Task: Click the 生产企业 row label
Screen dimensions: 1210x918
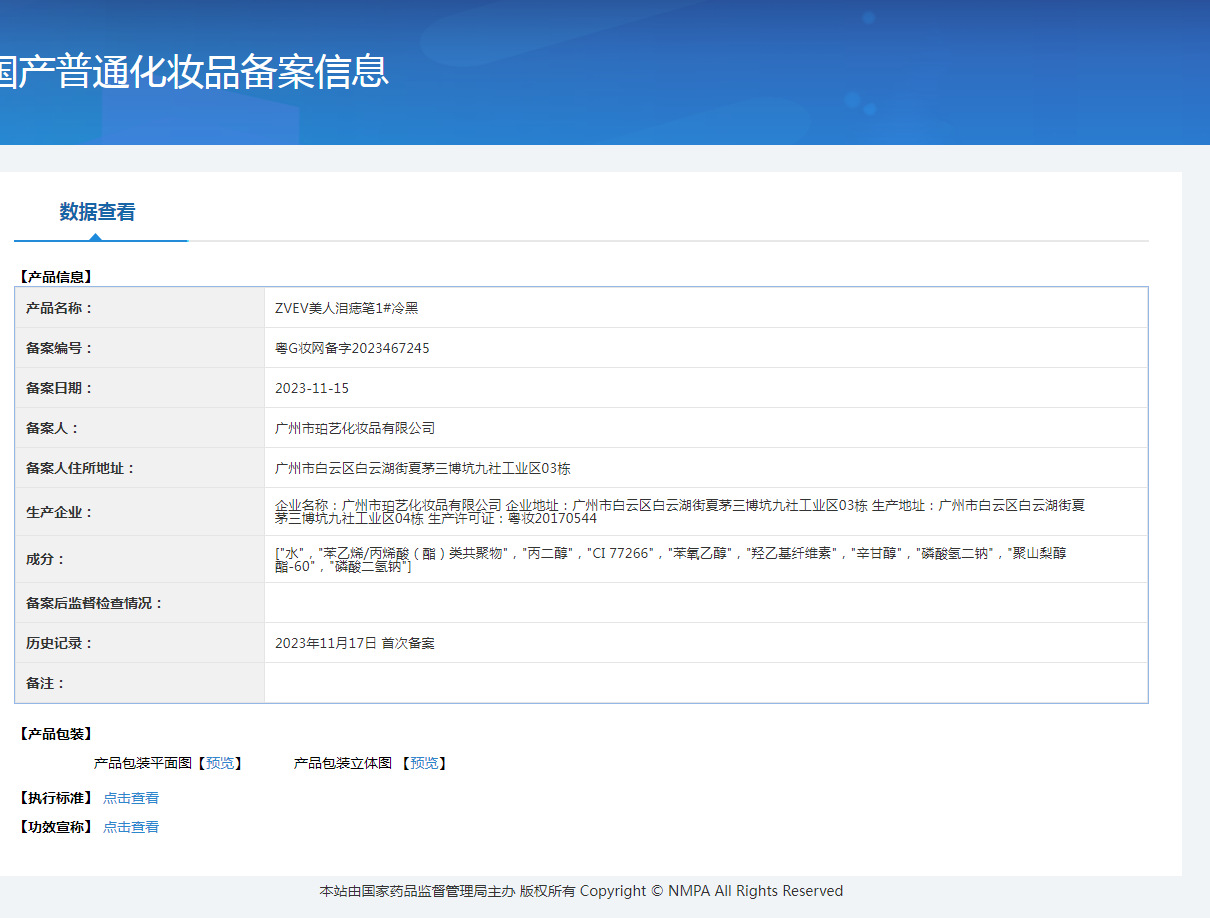Action: (x=59, y=512)
